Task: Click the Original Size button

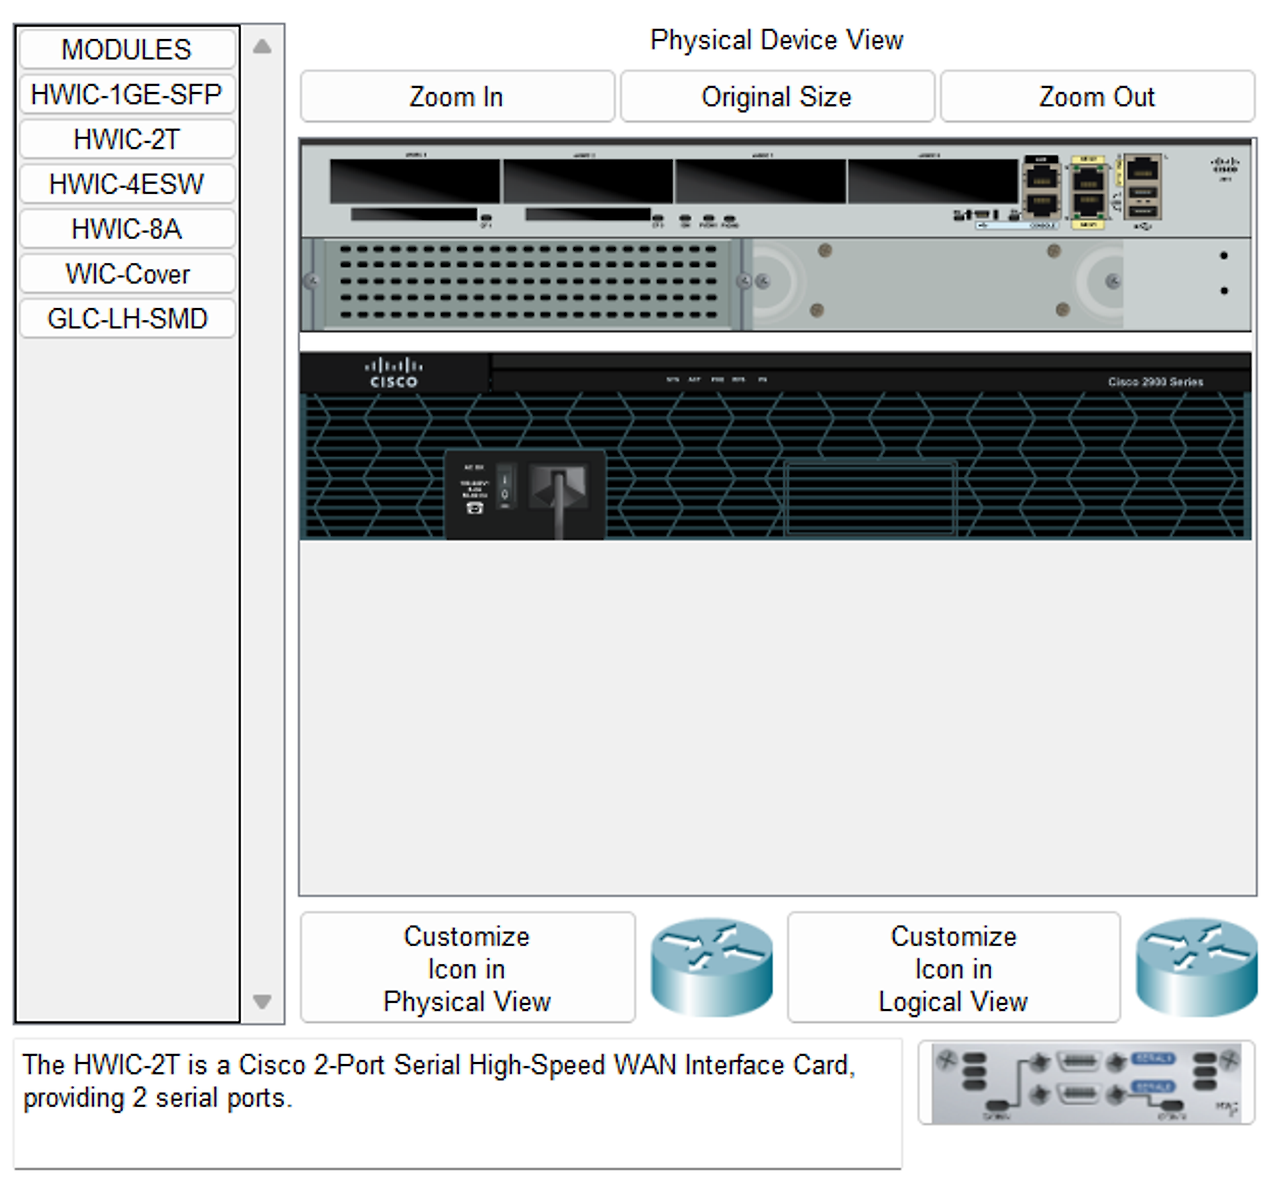Action: (777, 97)
